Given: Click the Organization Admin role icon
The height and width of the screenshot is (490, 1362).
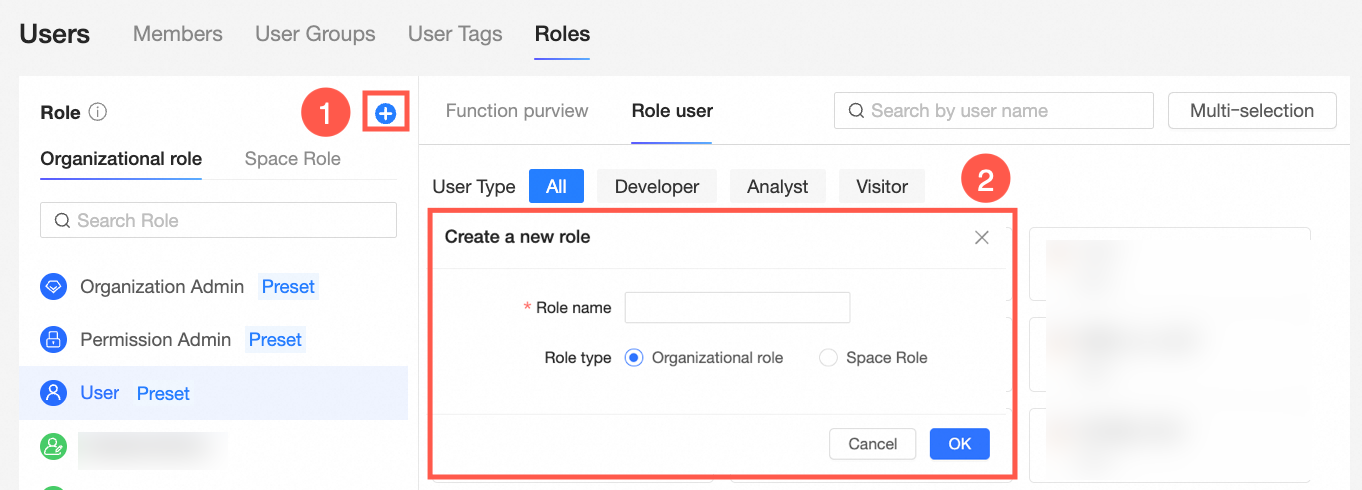Looking at the screenshot, I should [x=53, y=287].
